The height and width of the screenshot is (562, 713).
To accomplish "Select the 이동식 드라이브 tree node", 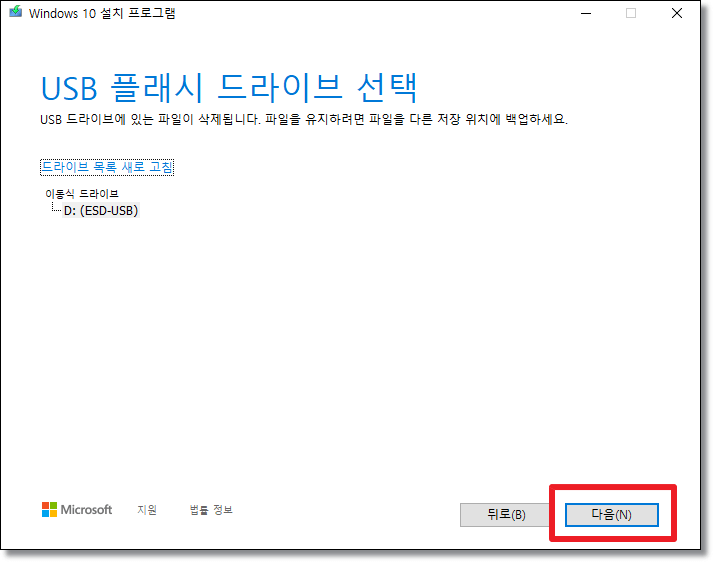I will (82, 194).
